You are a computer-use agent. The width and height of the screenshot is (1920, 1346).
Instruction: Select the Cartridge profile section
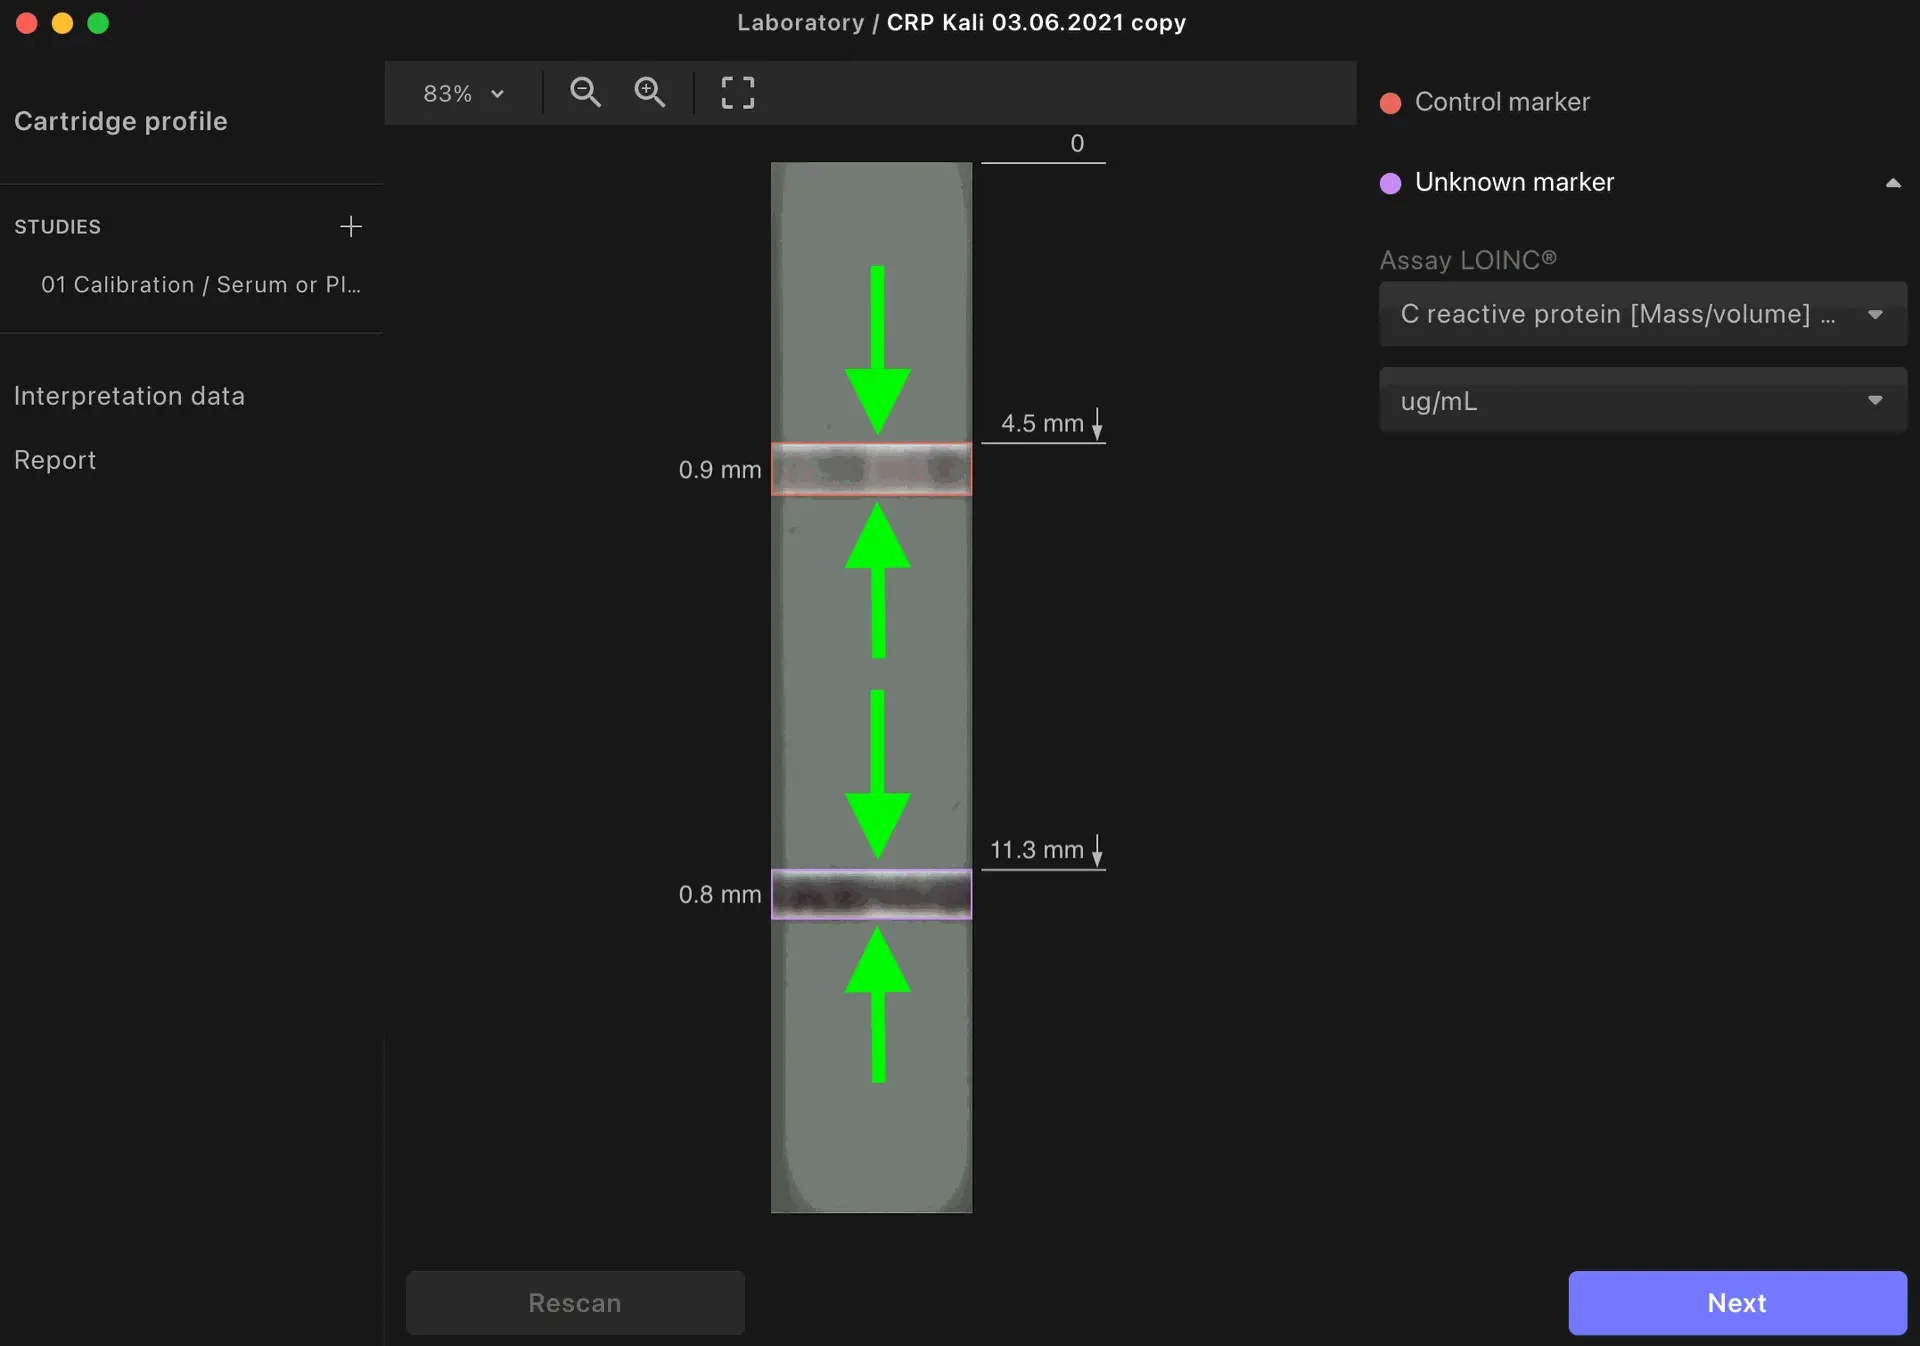click(x=120, y=121)
